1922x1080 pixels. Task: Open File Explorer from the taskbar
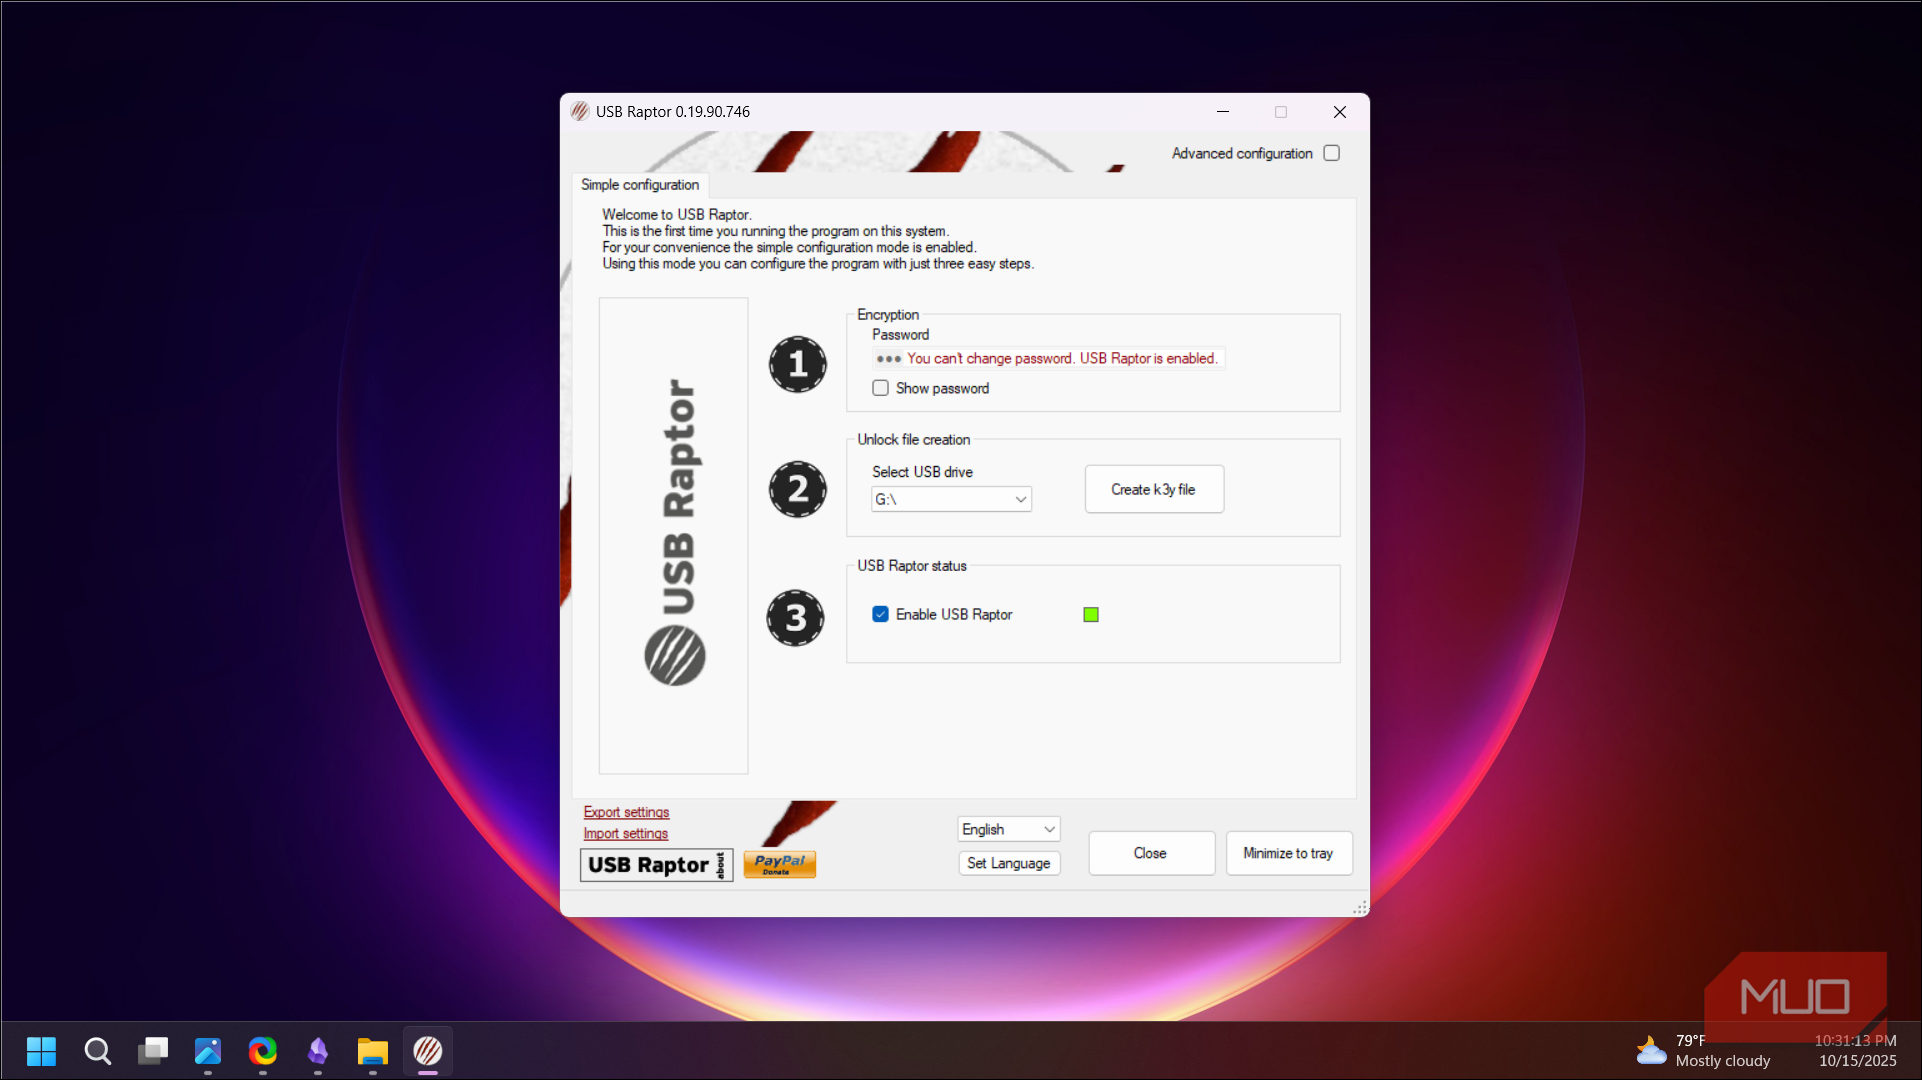pyautogui.click(x=372, y=1051)
